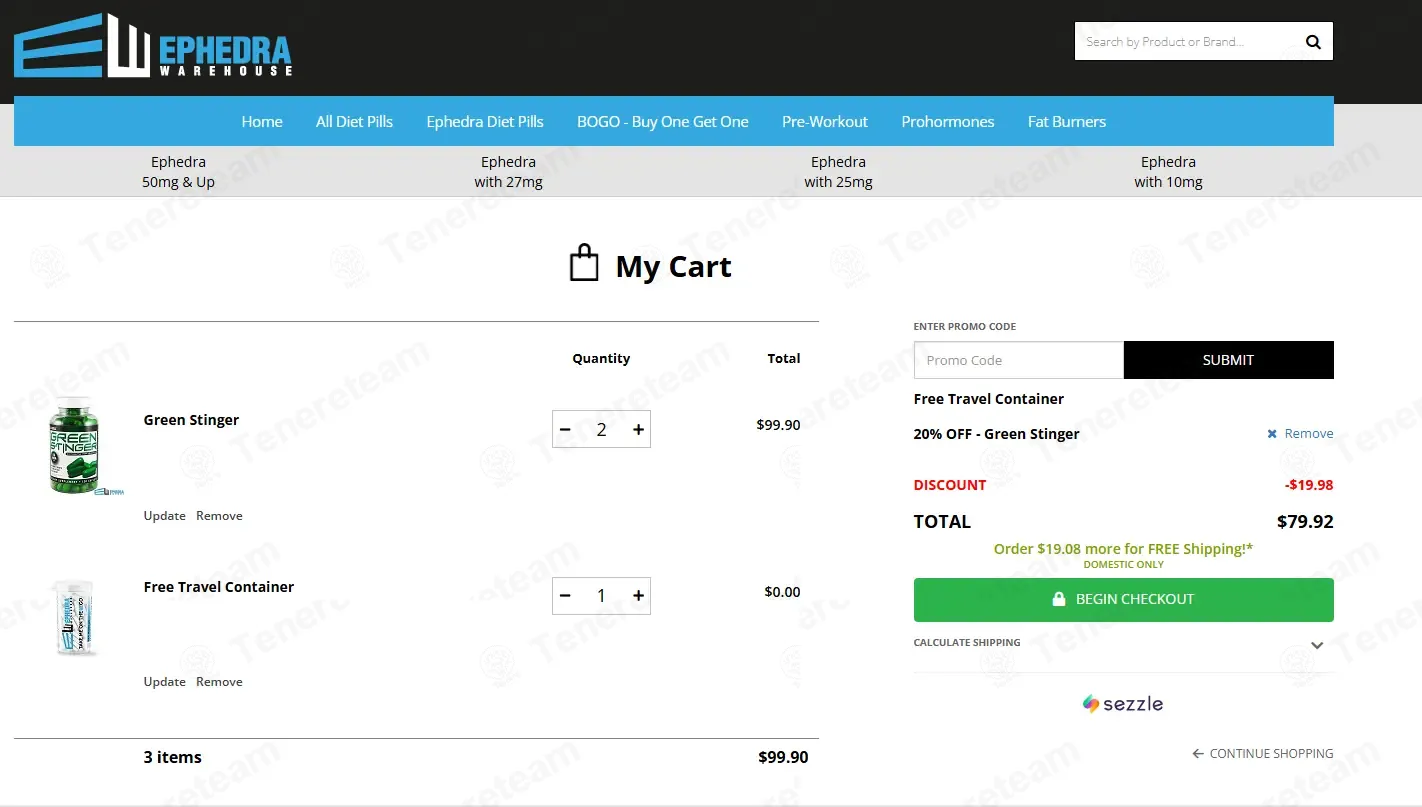Decrease Free Travel Container quantity
Image resolution: width=1422 pixels, height=807 pixels.
point(565,596)
